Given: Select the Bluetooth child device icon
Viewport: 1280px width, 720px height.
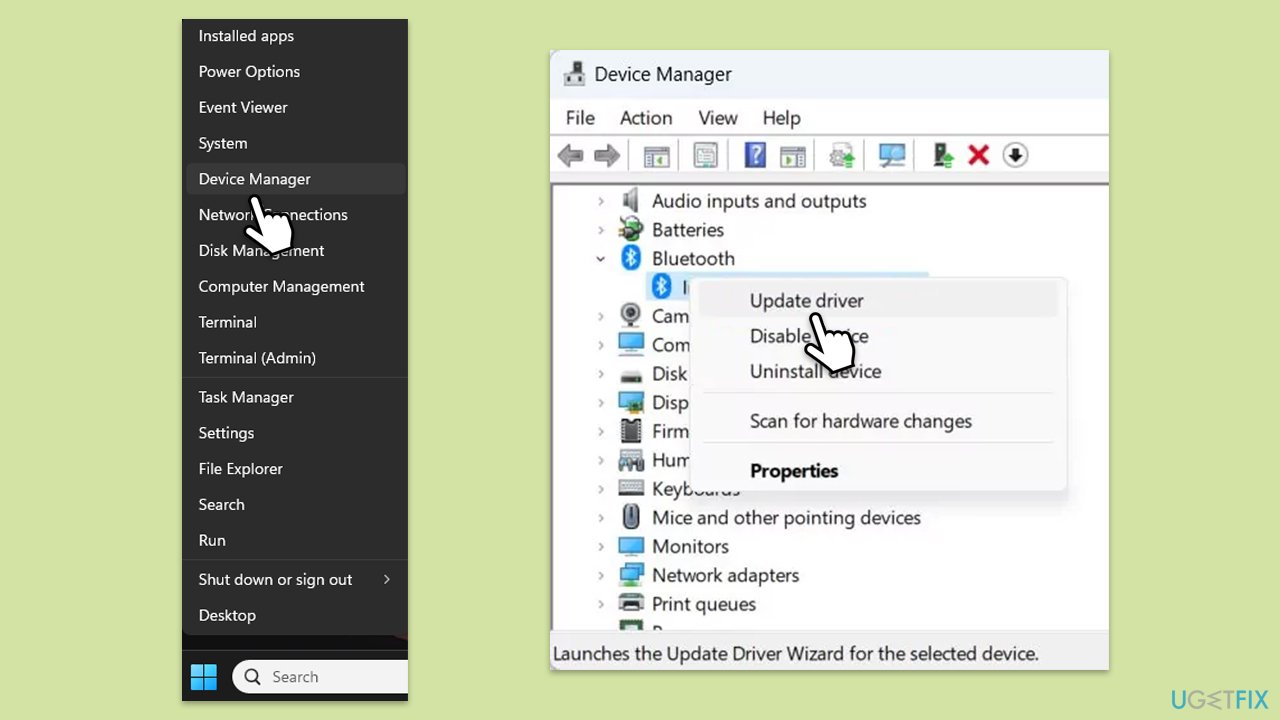Looking at the screenshot, I should coord(661,287).
